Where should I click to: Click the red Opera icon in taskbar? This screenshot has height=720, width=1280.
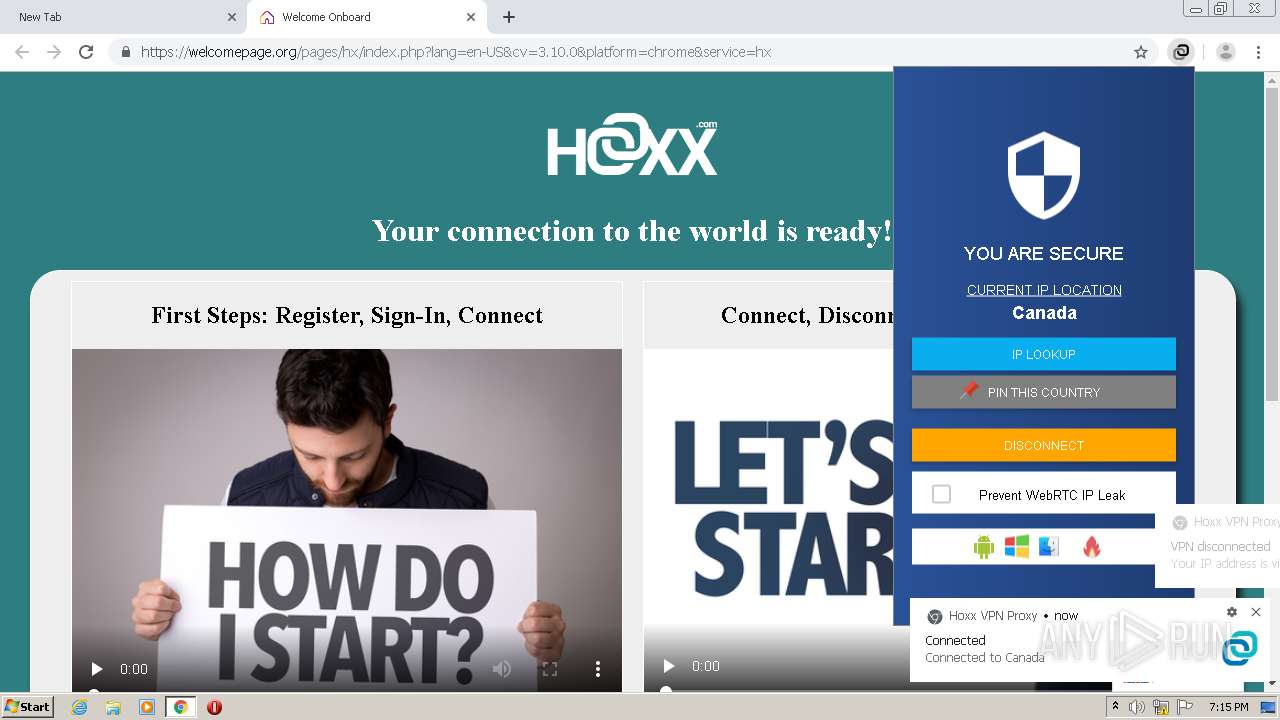pos(214,707)
